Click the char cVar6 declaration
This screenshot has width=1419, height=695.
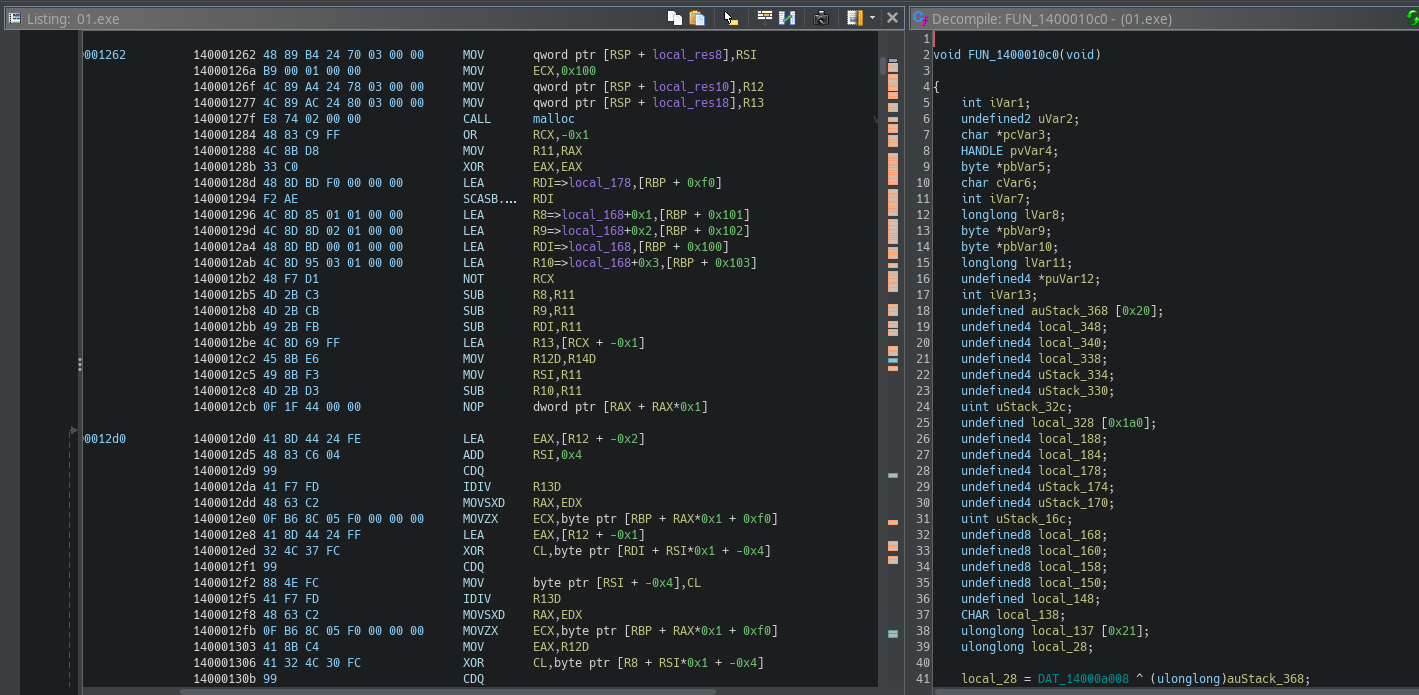[x=999, y=183]
